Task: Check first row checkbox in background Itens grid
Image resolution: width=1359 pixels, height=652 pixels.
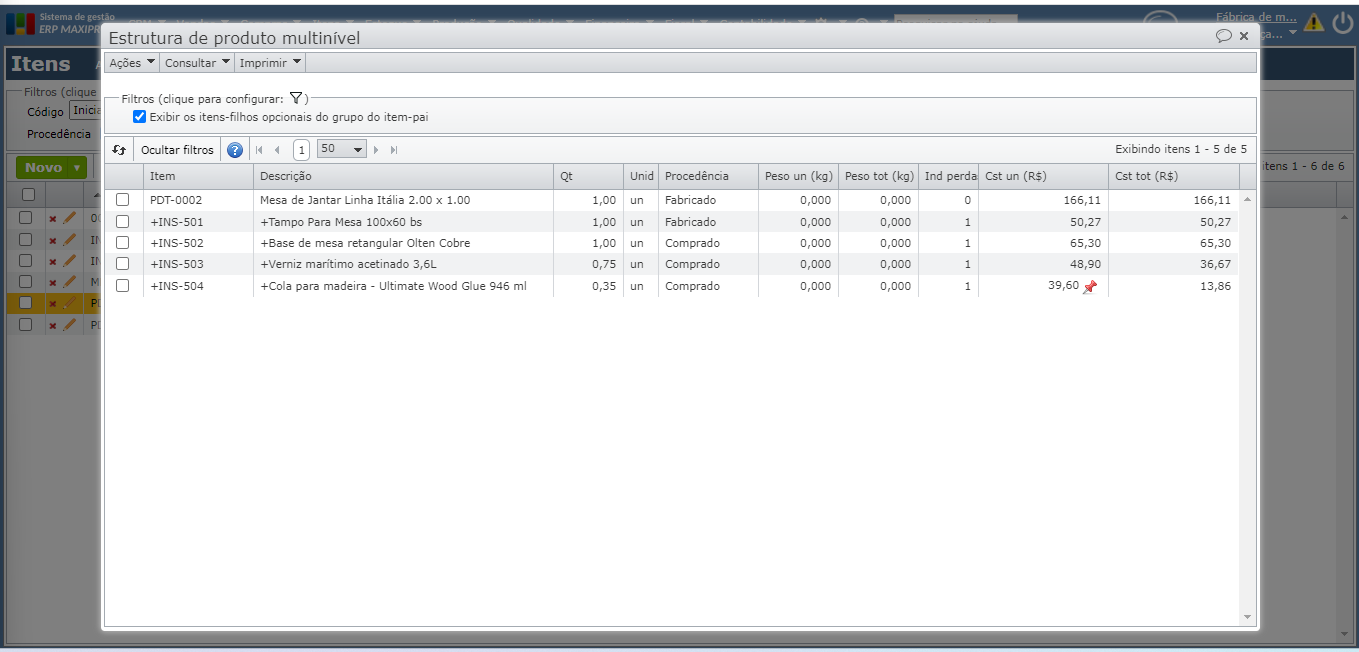Action: click(x=26, y=217)
